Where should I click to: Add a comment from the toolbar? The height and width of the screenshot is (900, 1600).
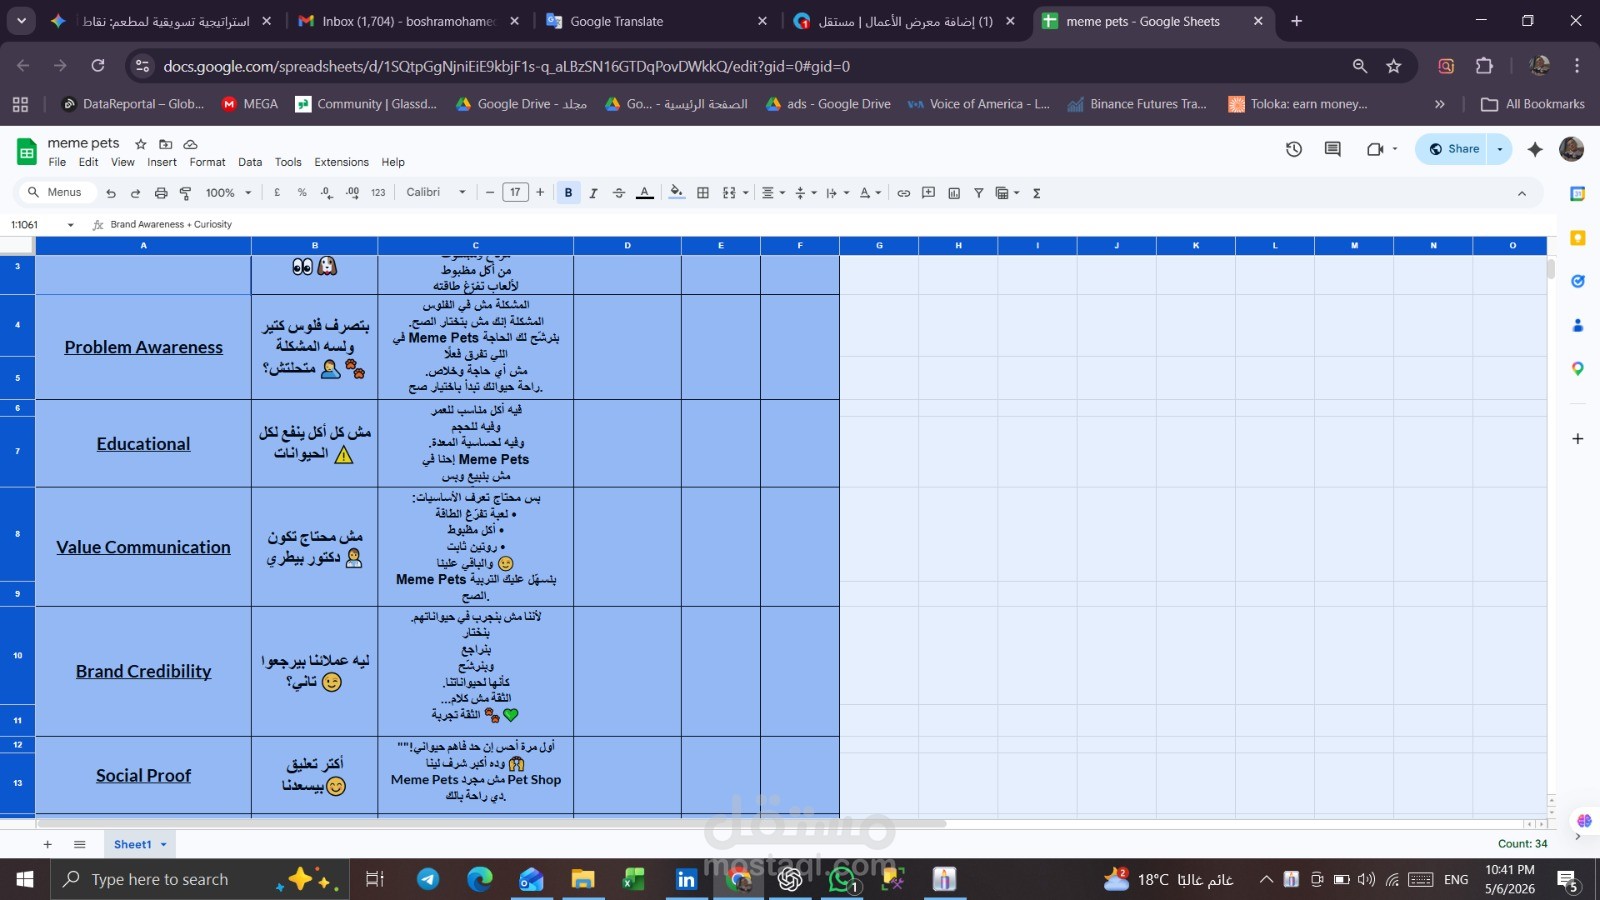[x=929, y=193]
